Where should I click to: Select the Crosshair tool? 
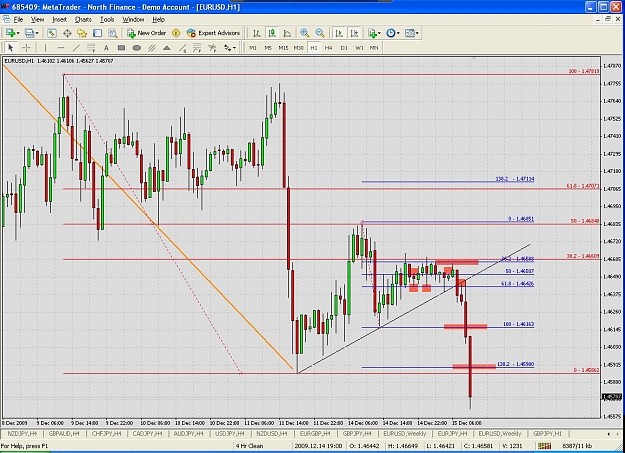(26, 48)
